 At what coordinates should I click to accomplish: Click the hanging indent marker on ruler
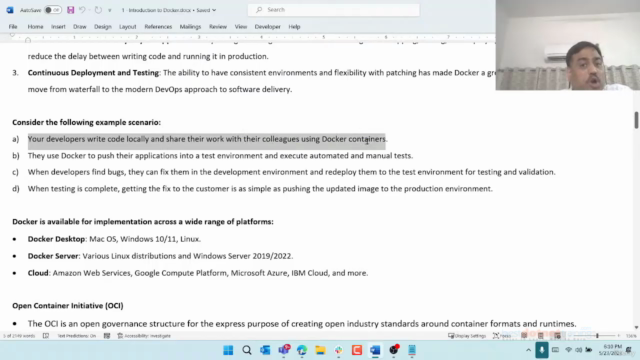pos(28,40)
